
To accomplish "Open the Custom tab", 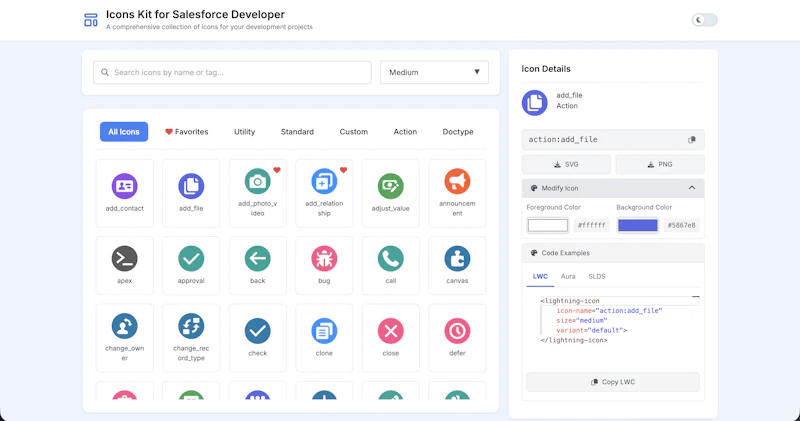I will [354, 132].
